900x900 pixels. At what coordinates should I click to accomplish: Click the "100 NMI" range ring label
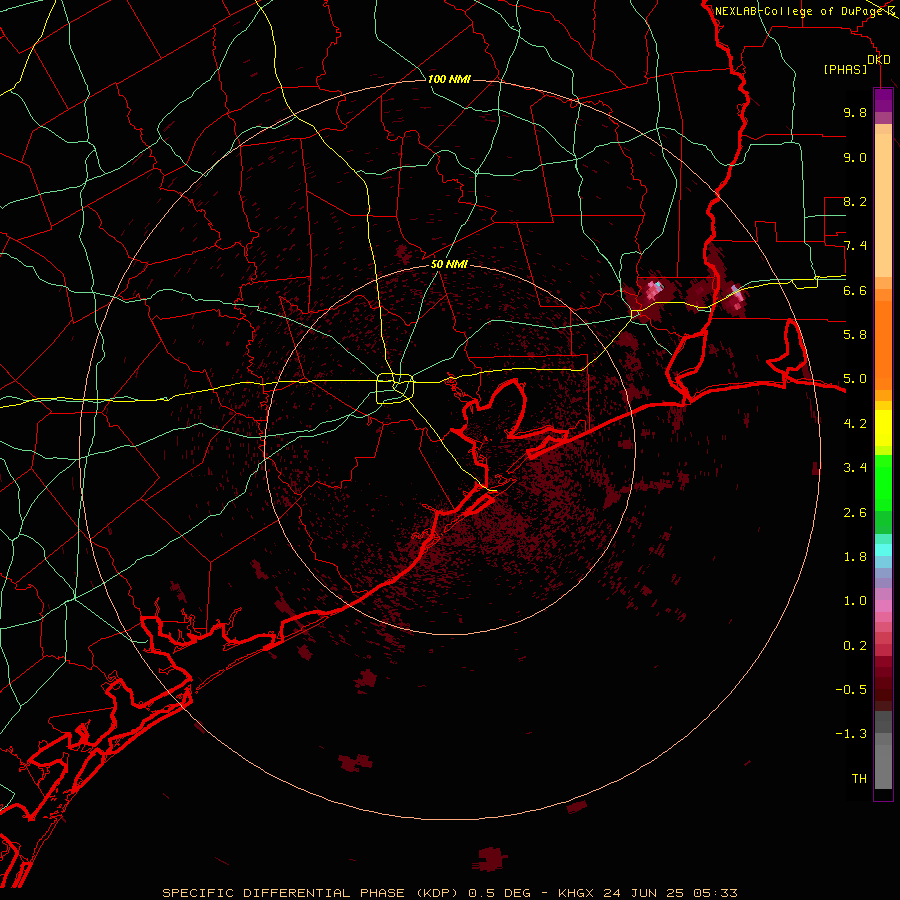[x=449, y=79]
